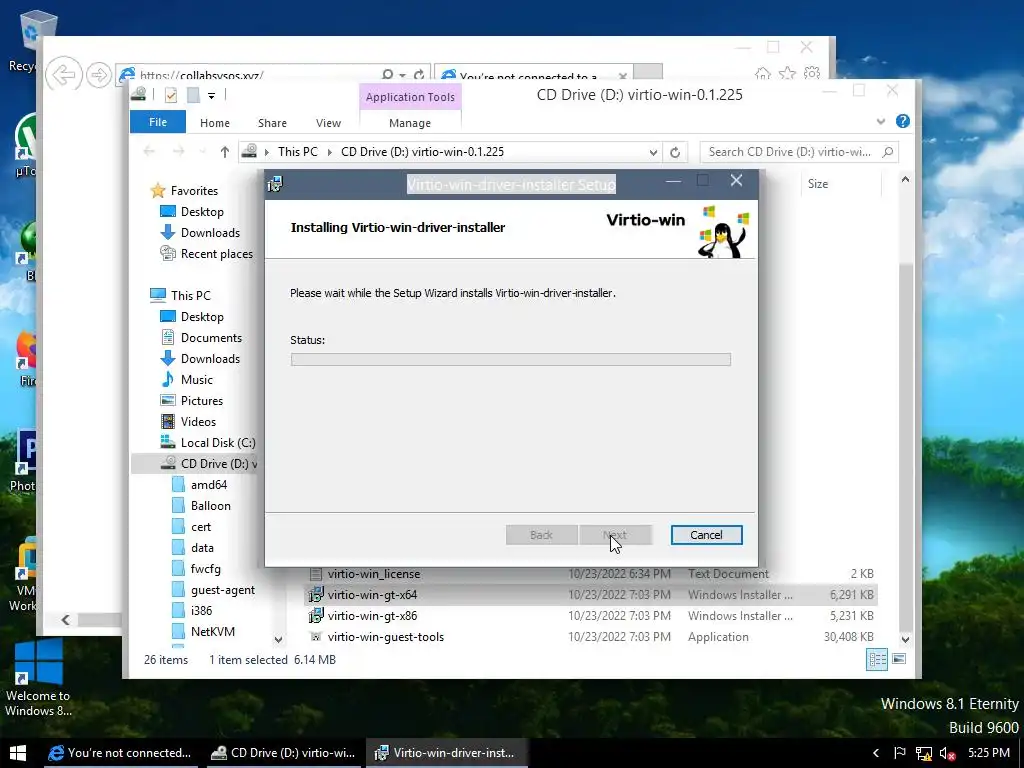Viewport: 1024px width, 768px height.
Task: Click the Properties quick access icon in Explorer
Action: (x=171, y=95)
